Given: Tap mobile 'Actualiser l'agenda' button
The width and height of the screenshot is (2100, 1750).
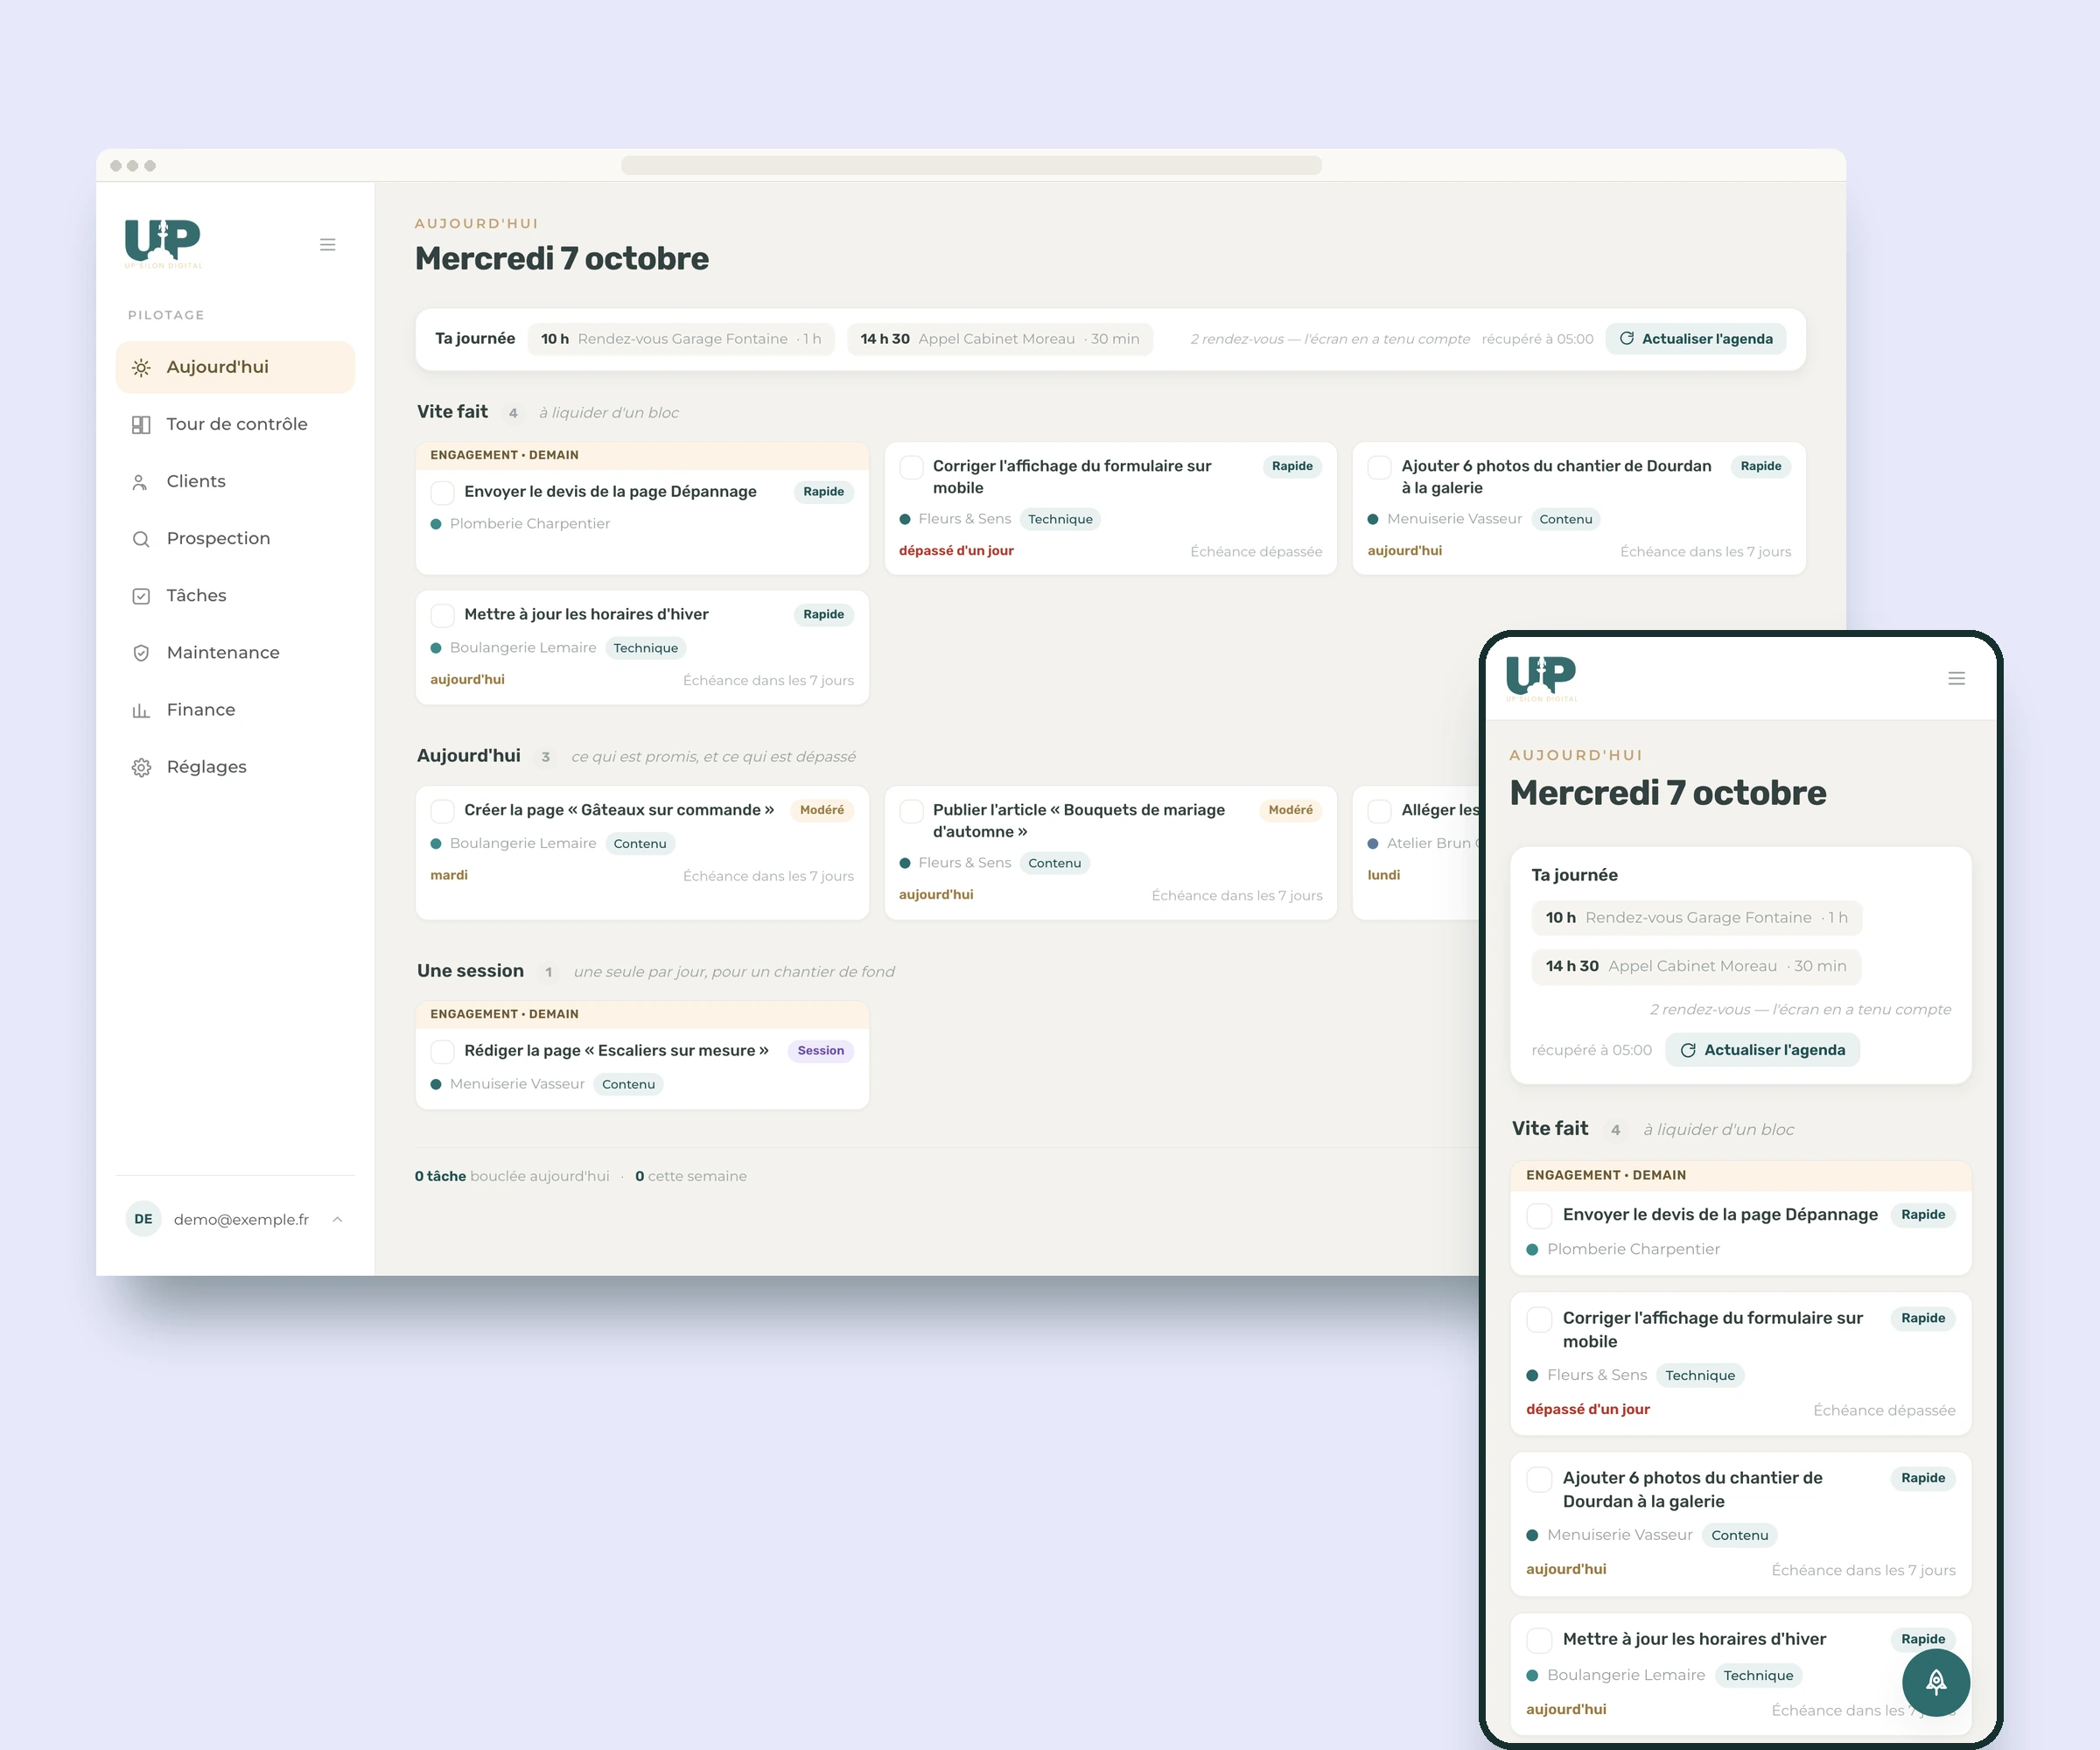Looking at the screenshot, I should [x=1762, y=1050].
